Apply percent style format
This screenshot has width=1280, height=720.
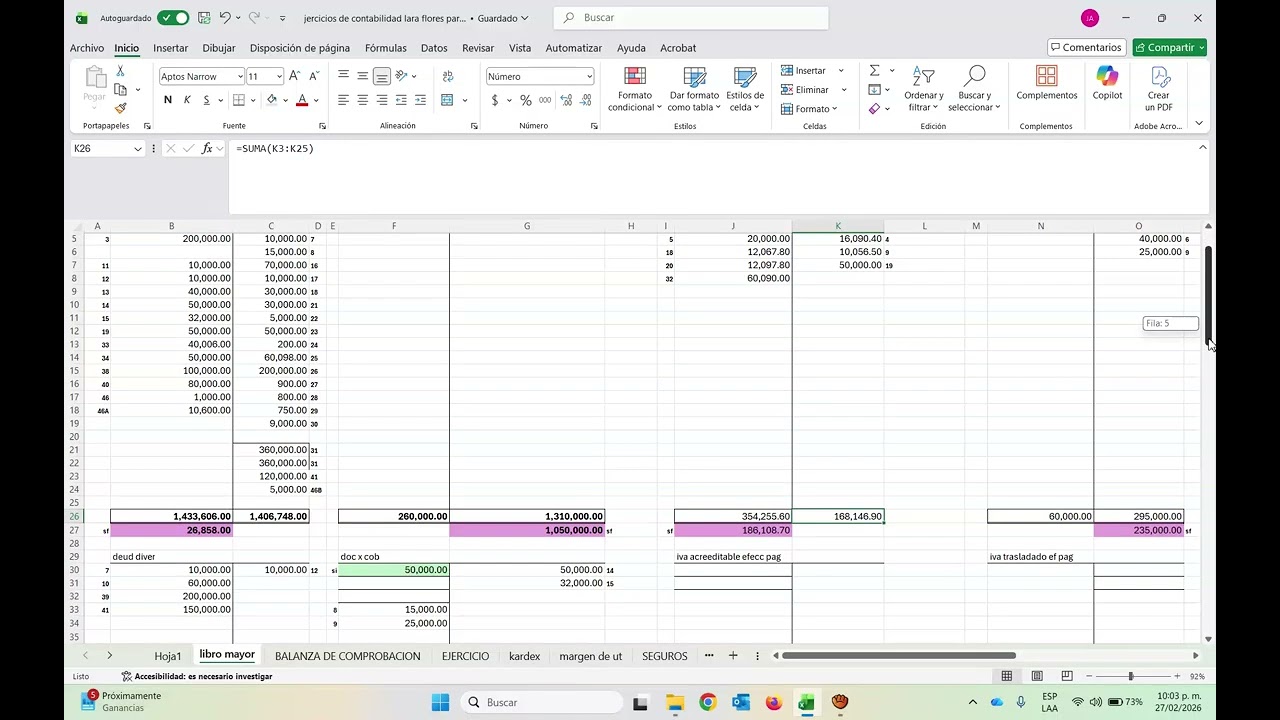pos(526,100)
